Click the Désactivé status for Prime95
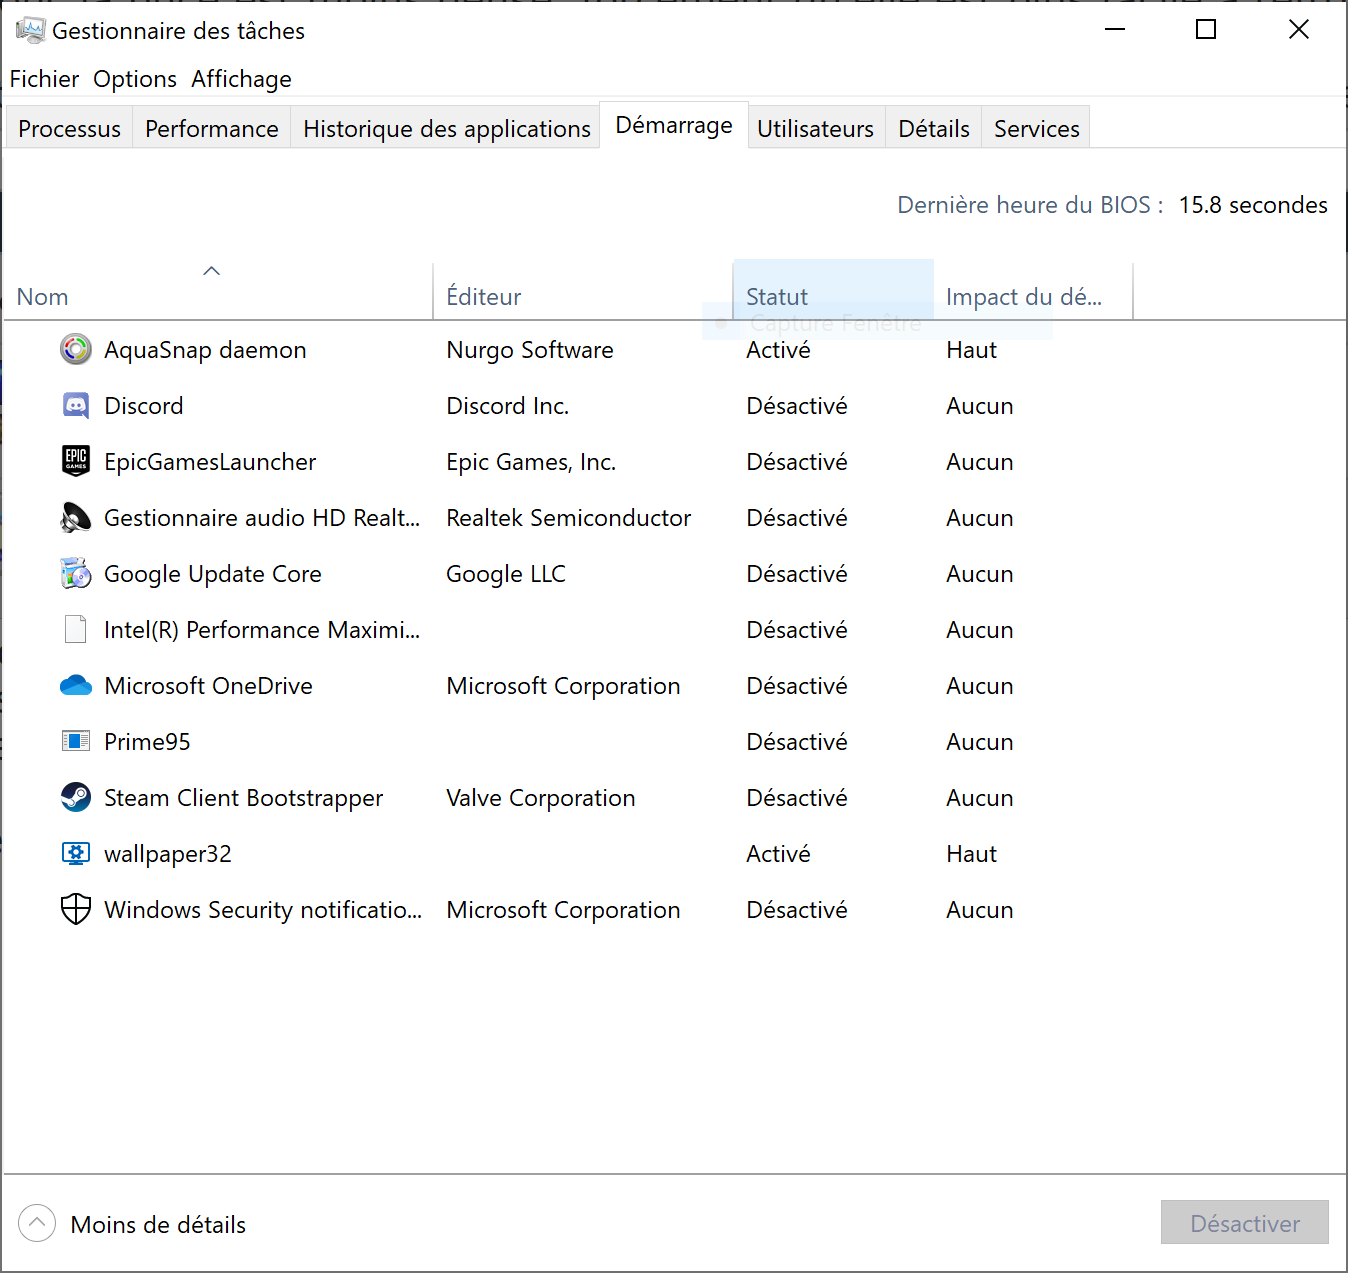Viewport: 1348px width, 1273px height. 797,742
